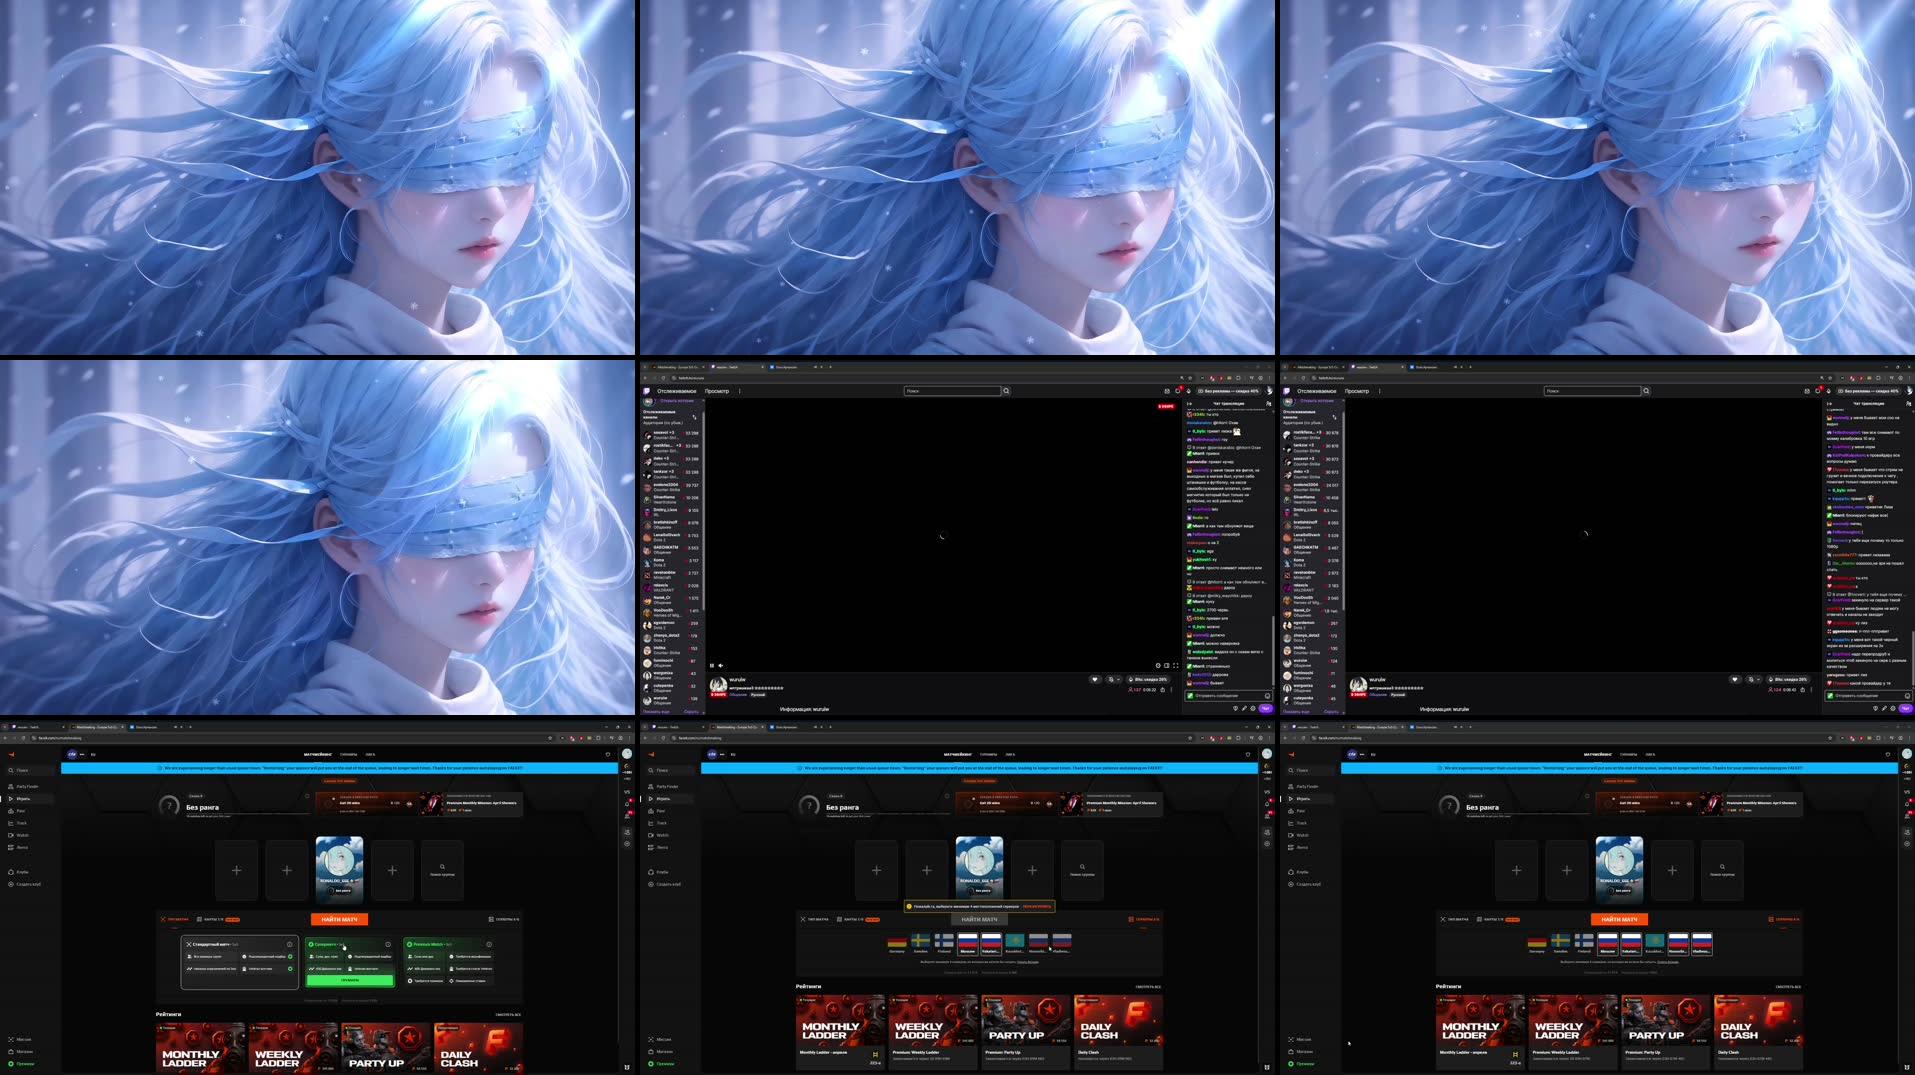Activate theater mode on the Twitch player
Viewport: 1915px width, 1075px height.
coord(1166,665)
